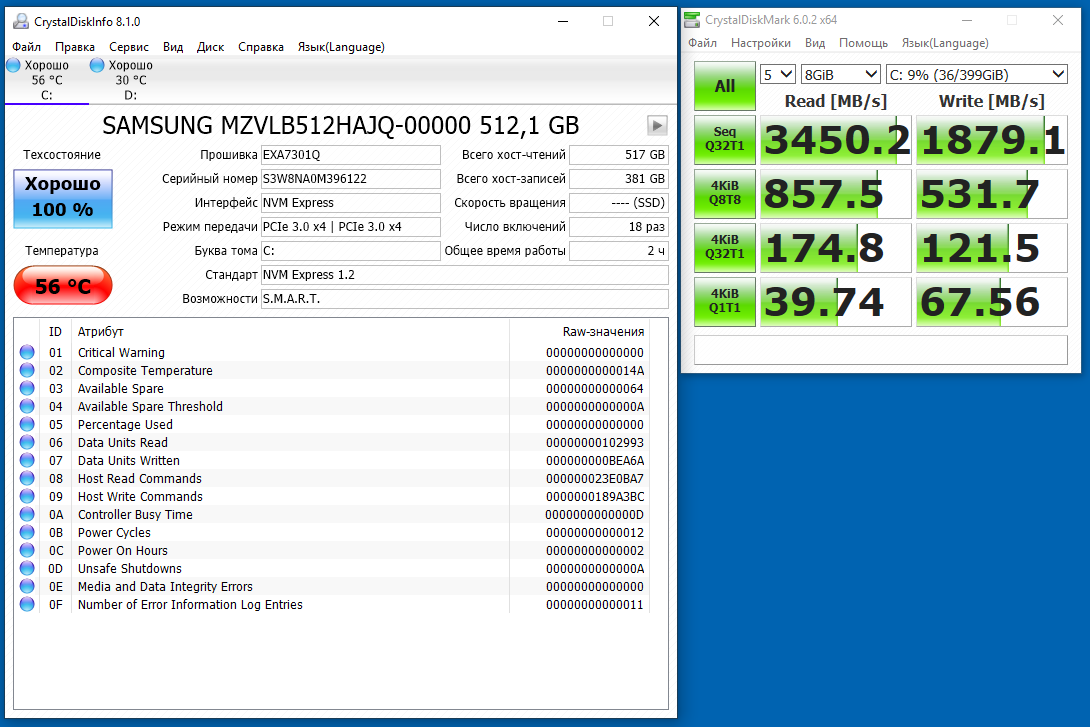Screen dimensions: 1090x727
Task: Click status orb for Percentage Used row
Action: [x=27, y=425]
